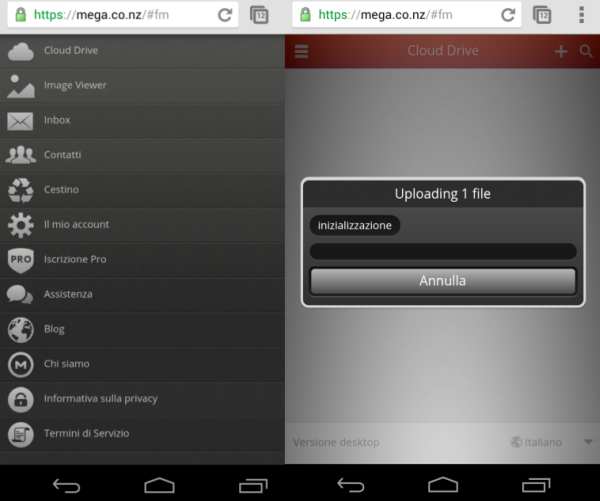Click the Versione desktop link
This screenshot has height=501, width=600.
click(336, 442)
